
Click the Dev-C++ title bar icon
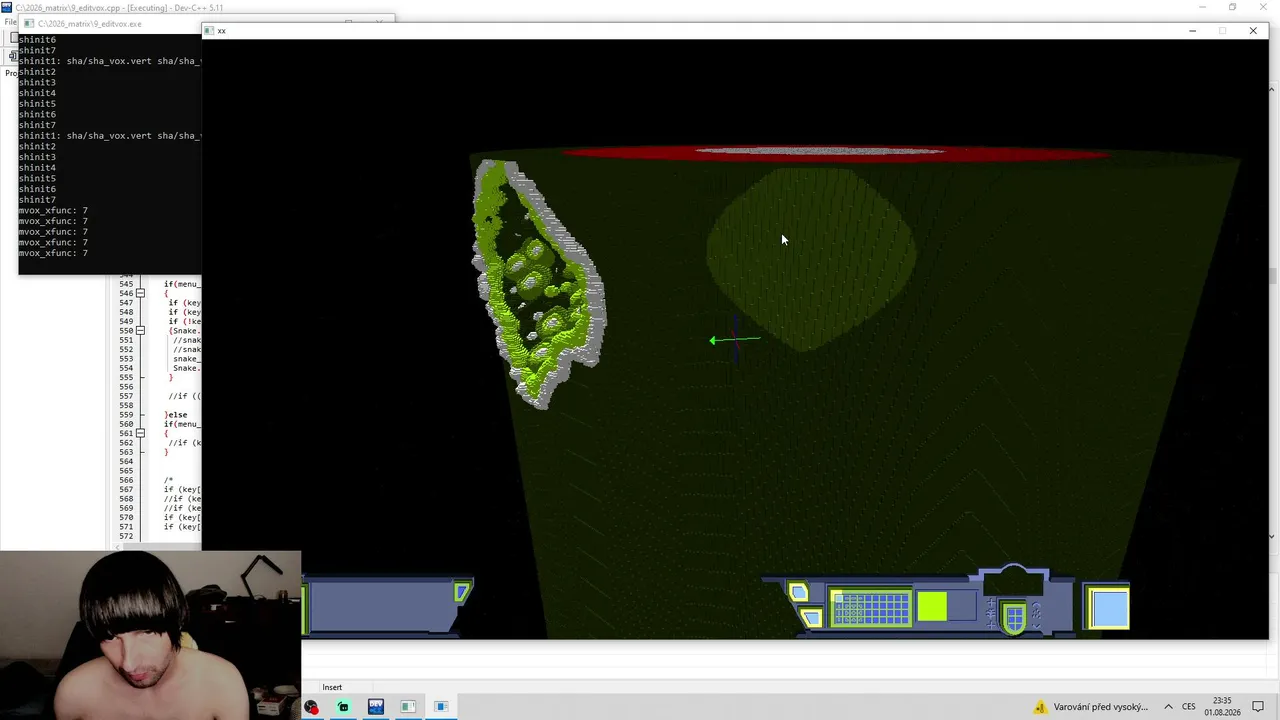[x=7, y=8]
